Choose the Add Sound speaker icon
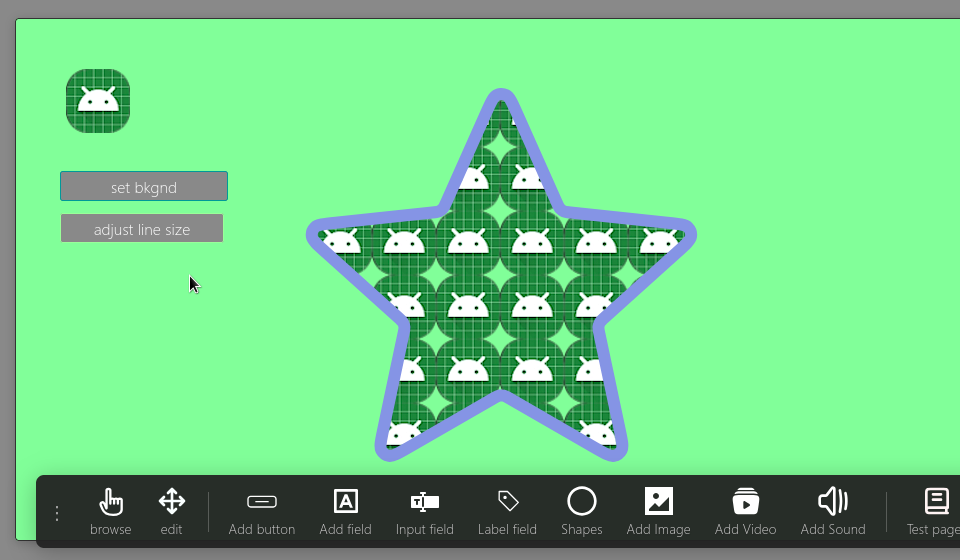Image resolution: width=960 pixels, height=560 pixels. coord(832,511)
